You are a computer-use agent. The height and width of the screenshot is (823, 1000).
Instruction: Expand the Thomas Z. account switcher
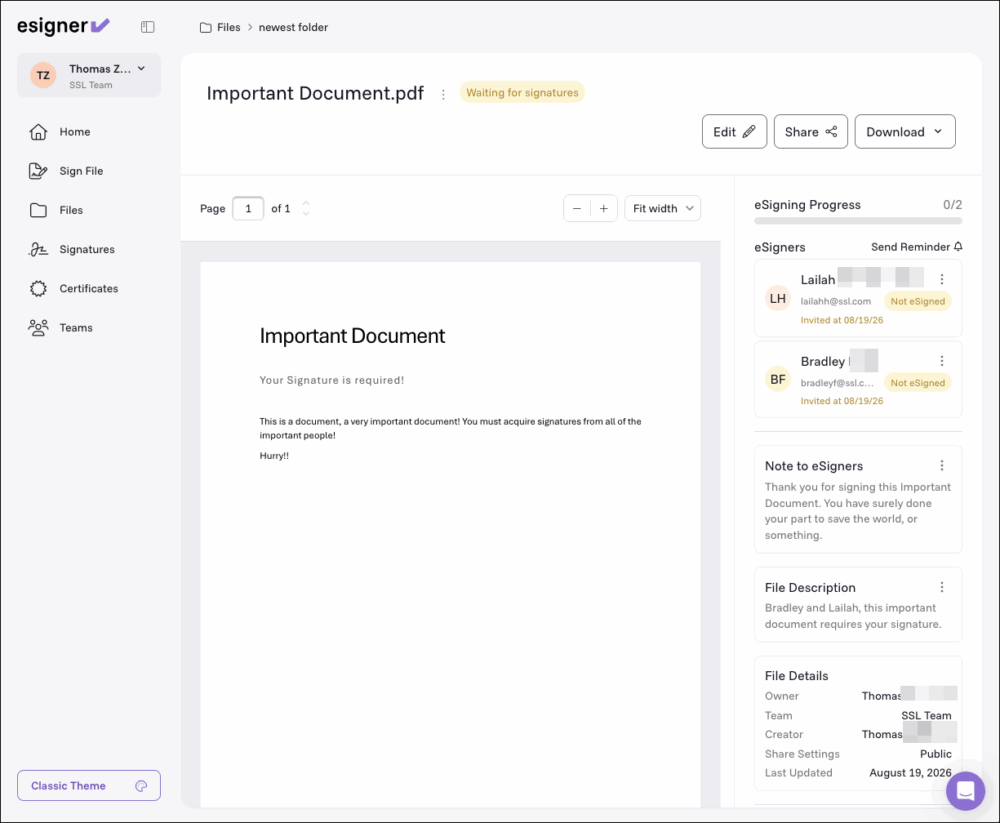tap(89, 75)
